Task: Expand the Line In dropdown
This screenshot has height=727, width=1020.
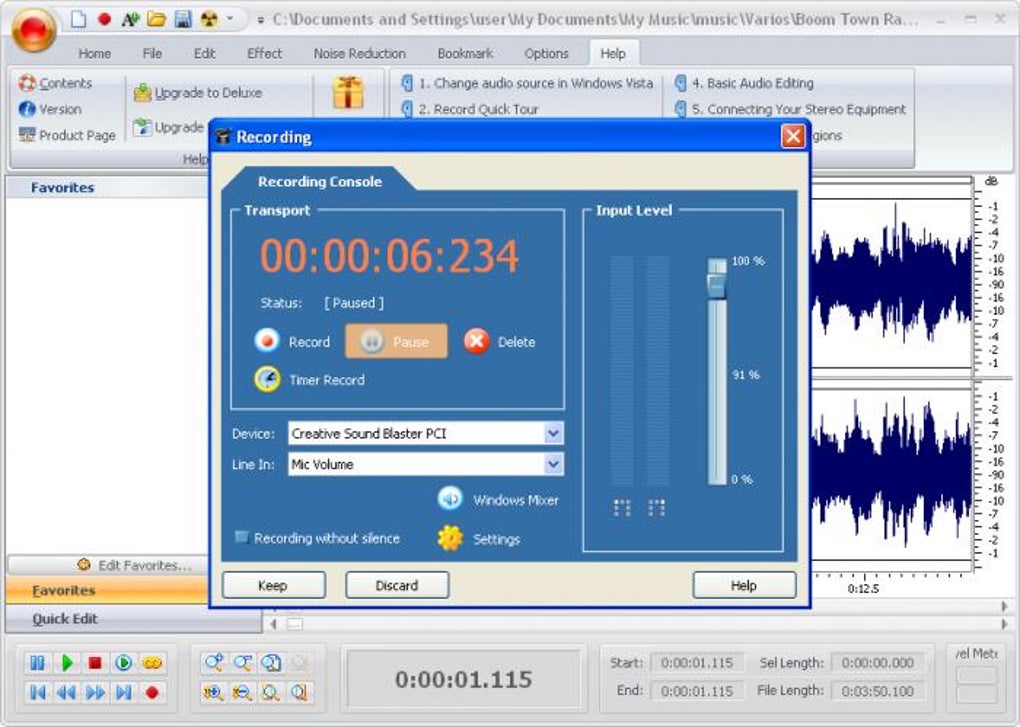Action: click(x=554, y=464)
